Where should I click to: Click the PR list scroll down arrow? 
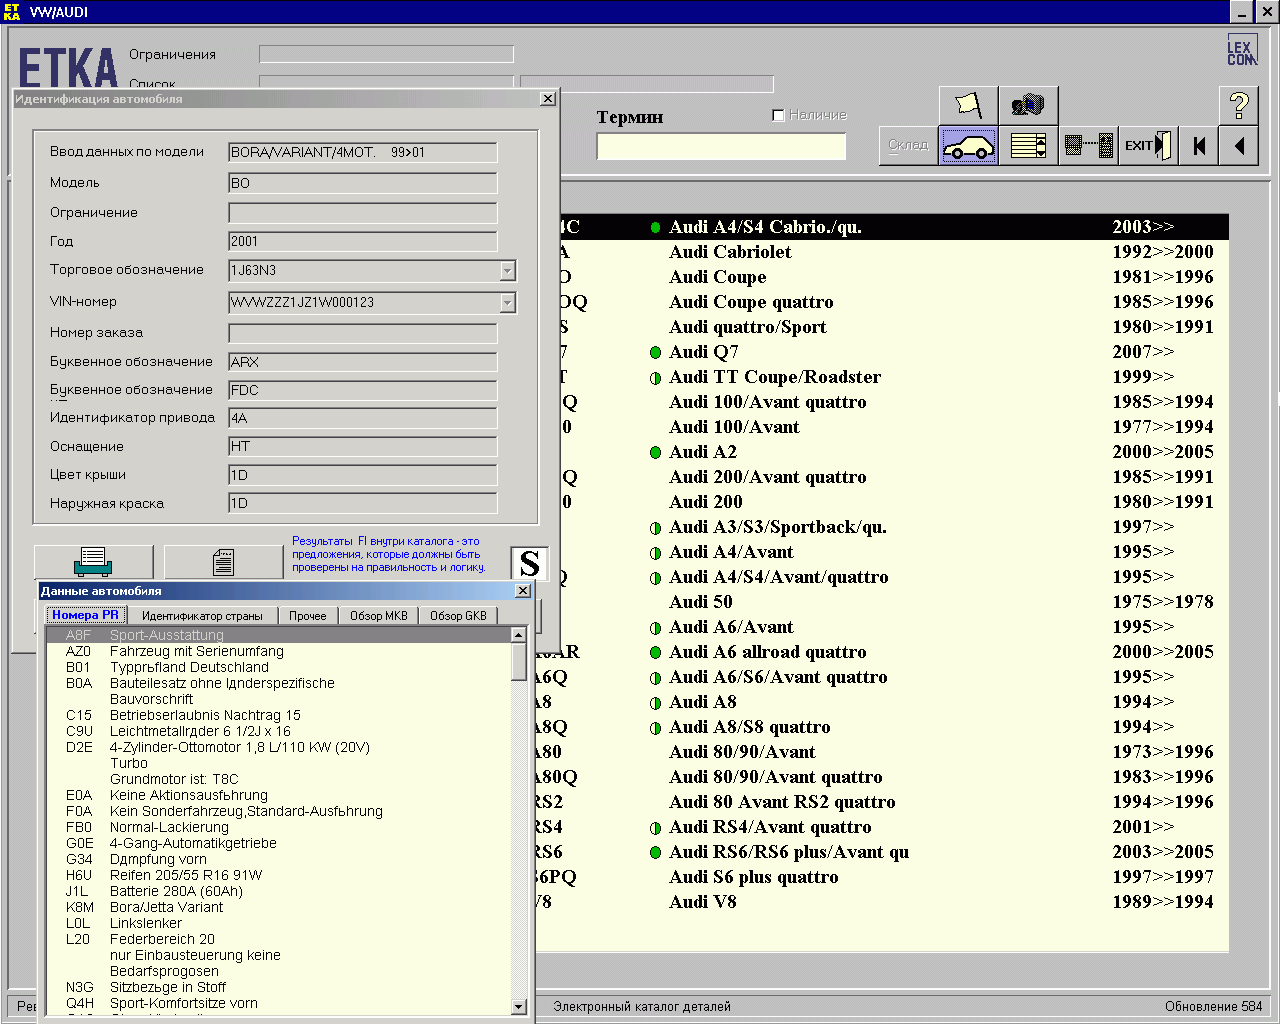click(518, 1006)
